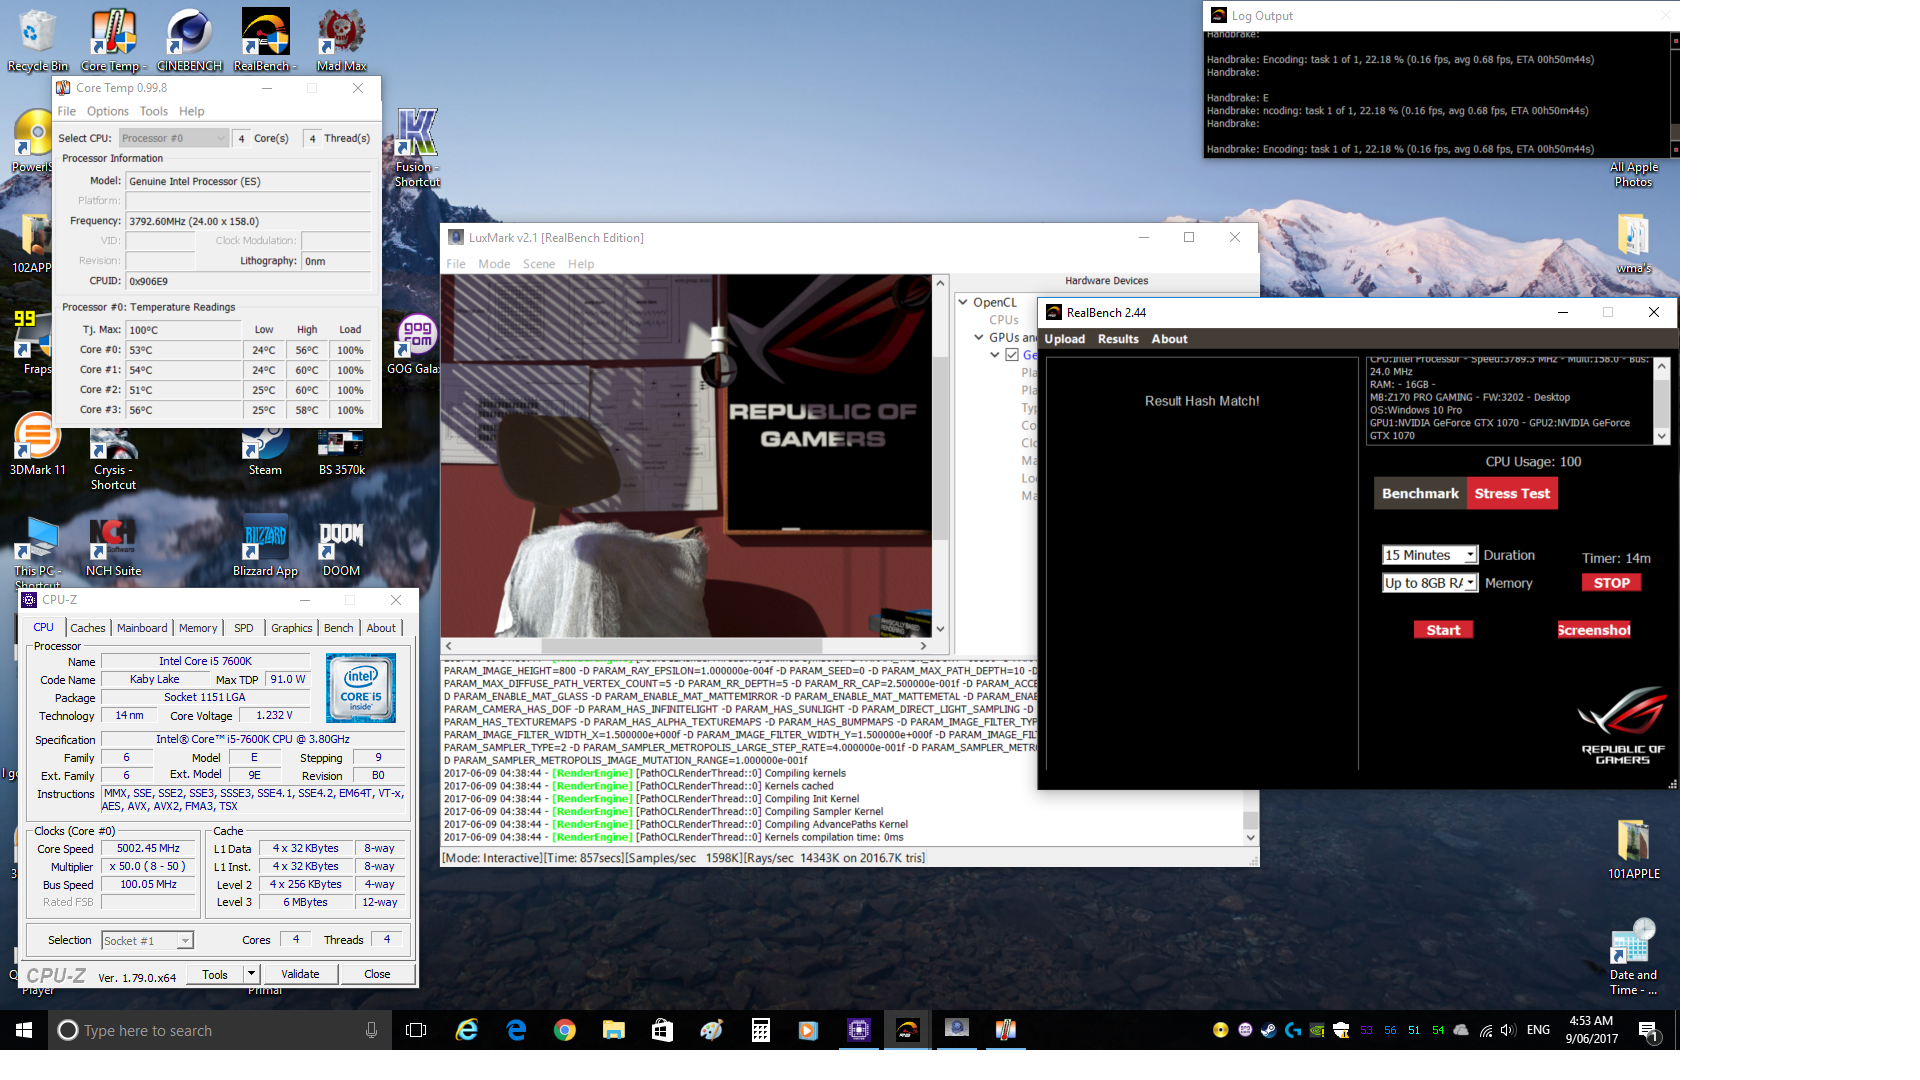Launch Google Chrome from the taskbar

[x=565, y=1030]
